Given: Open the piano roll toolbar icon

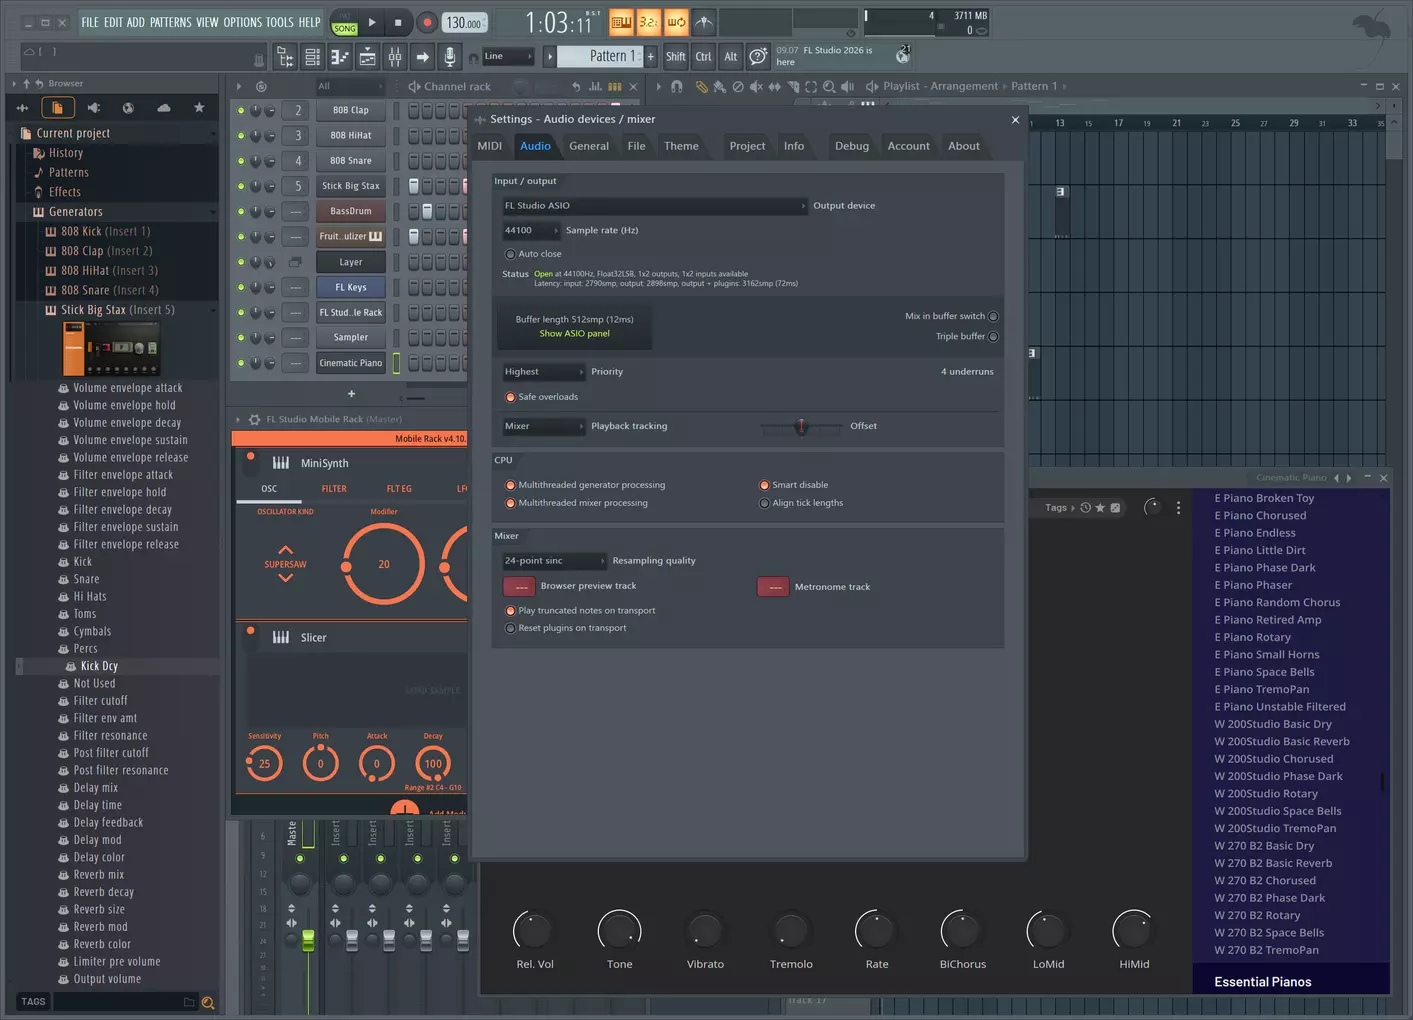Looking at the screenshot, I should pyautogui.click(x=340, y=57).
